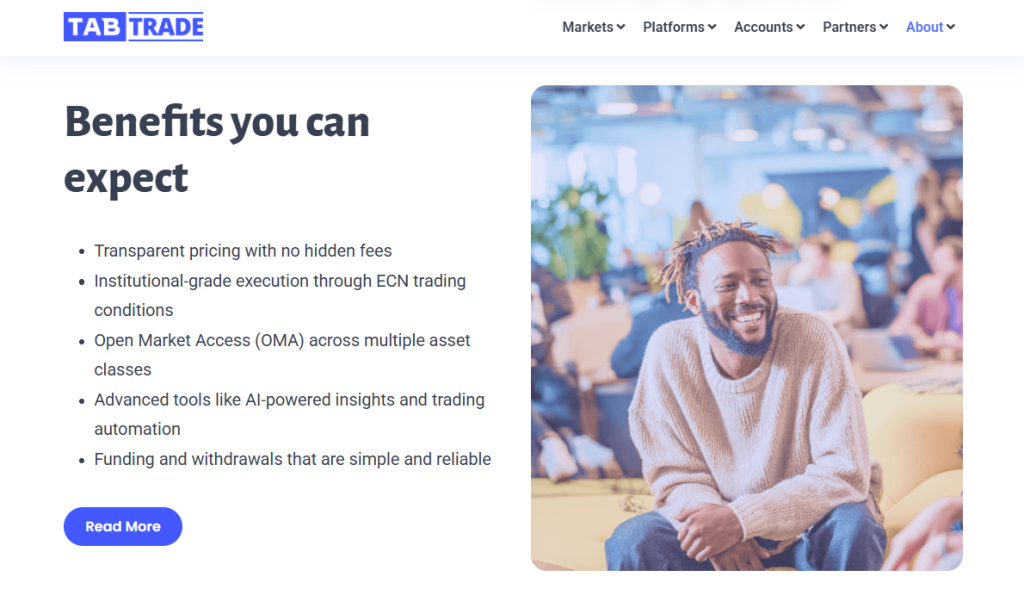Expand the chevron beside Markets
The width and height of the screenshot is (1024, 595).
(621, 27)
